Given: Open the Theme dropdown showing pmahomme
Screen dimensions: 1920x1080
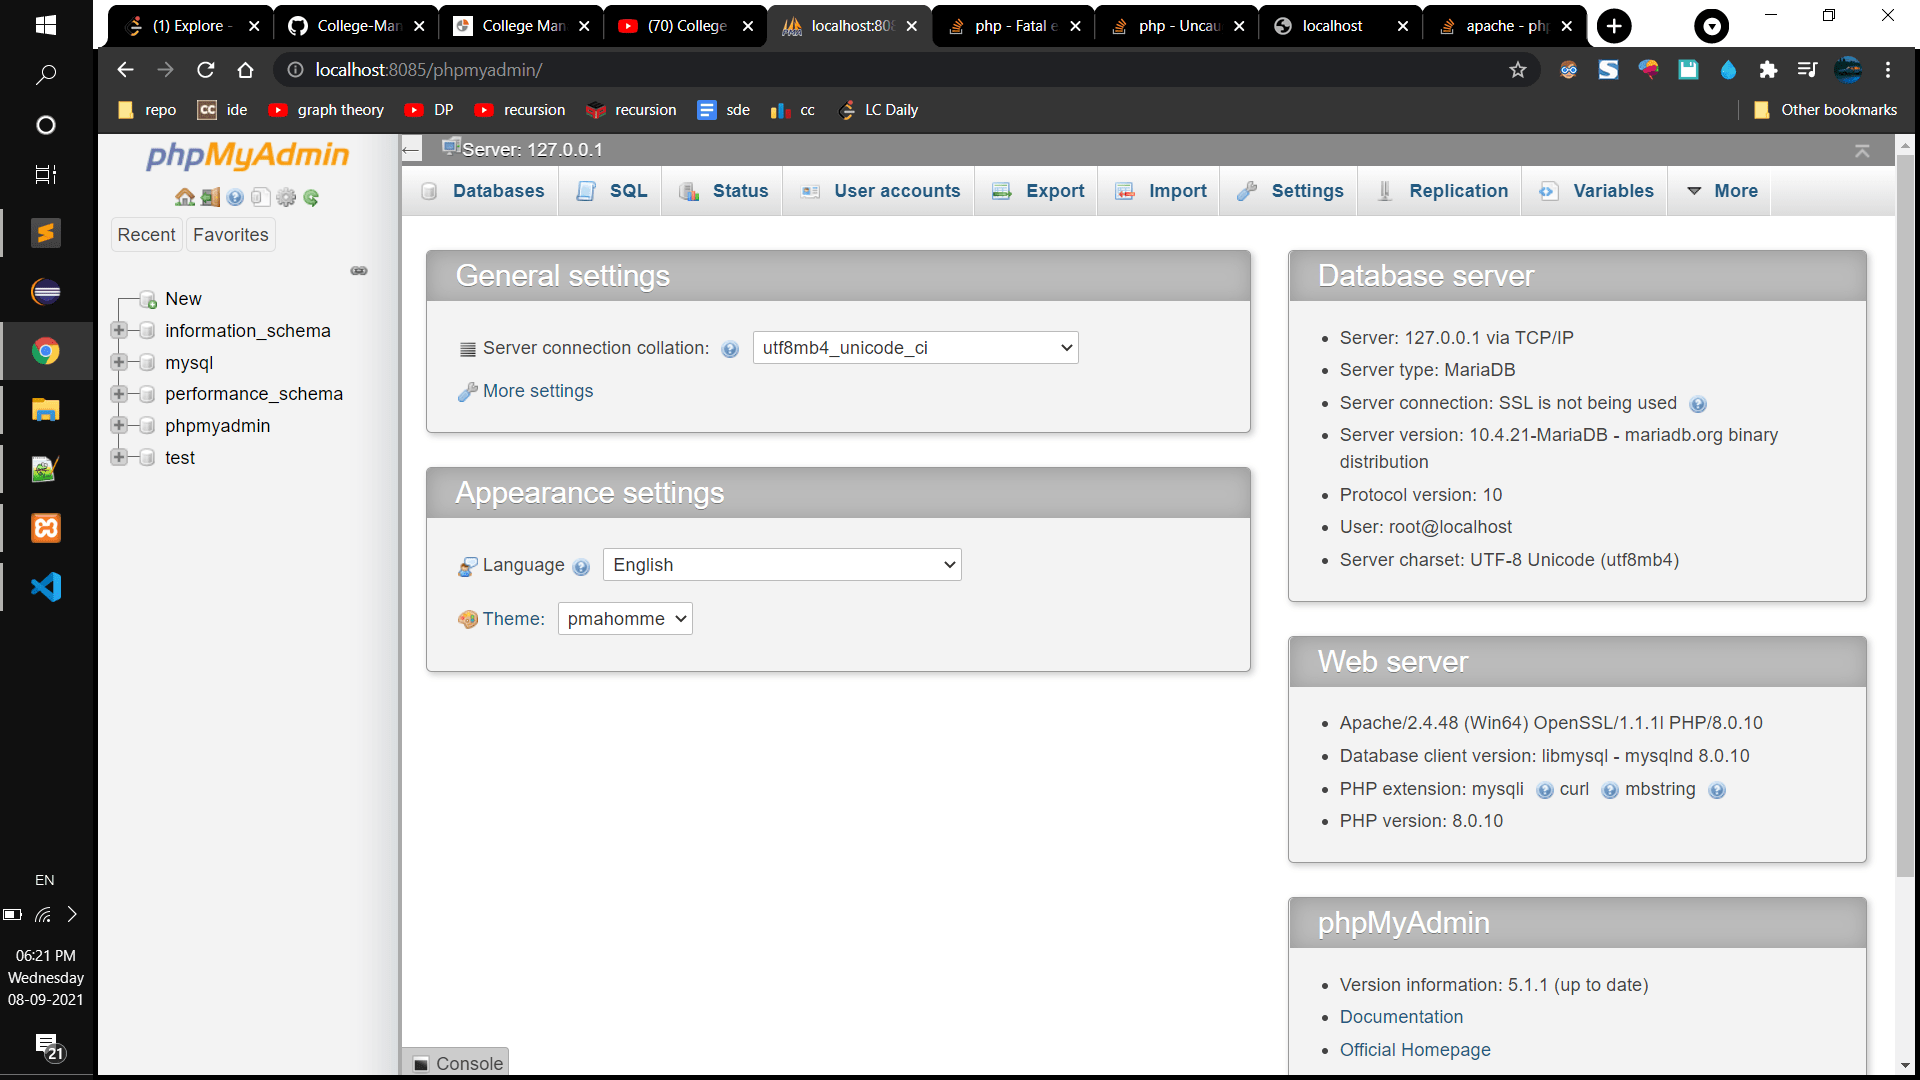Looking at the screenshot, I should pyautogui.click(x=625, y=619).
